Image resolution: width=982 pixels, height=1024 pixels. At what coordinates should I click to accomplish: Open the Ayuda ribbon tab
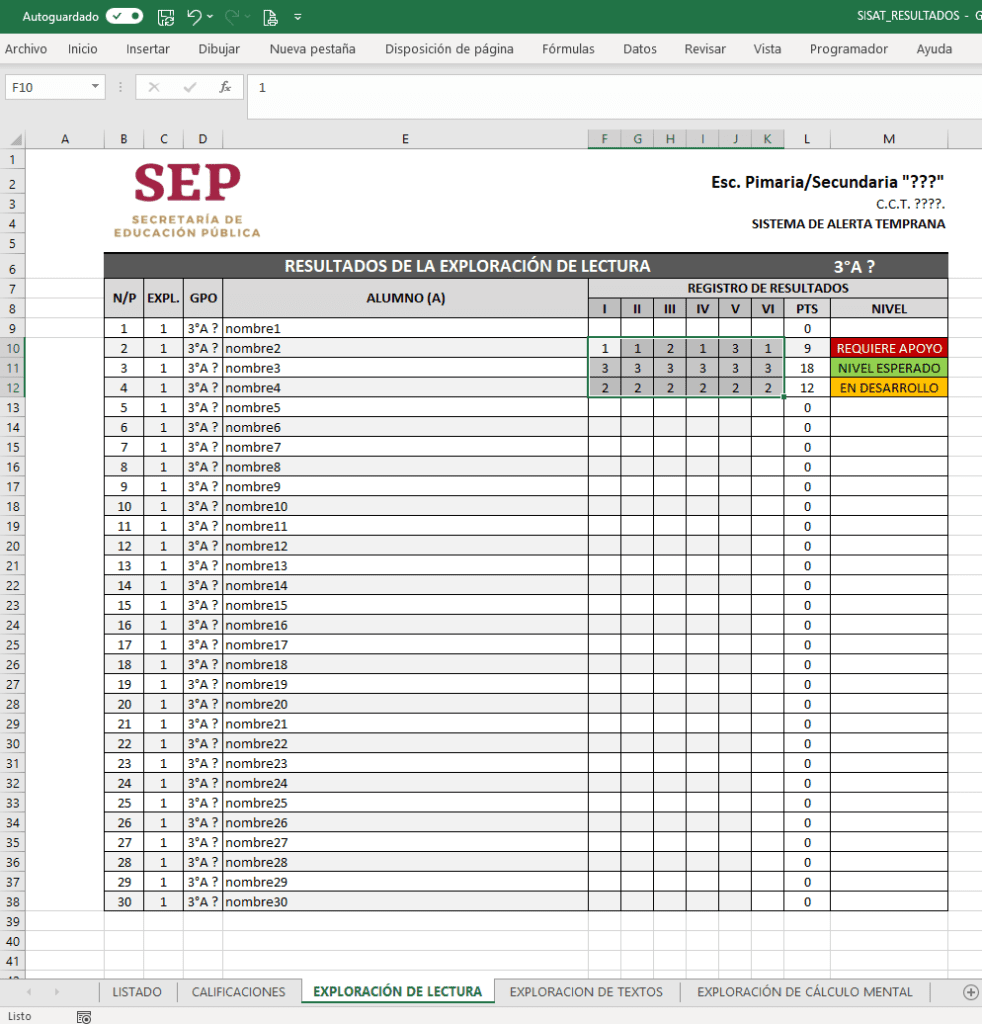tap(934, 49)
